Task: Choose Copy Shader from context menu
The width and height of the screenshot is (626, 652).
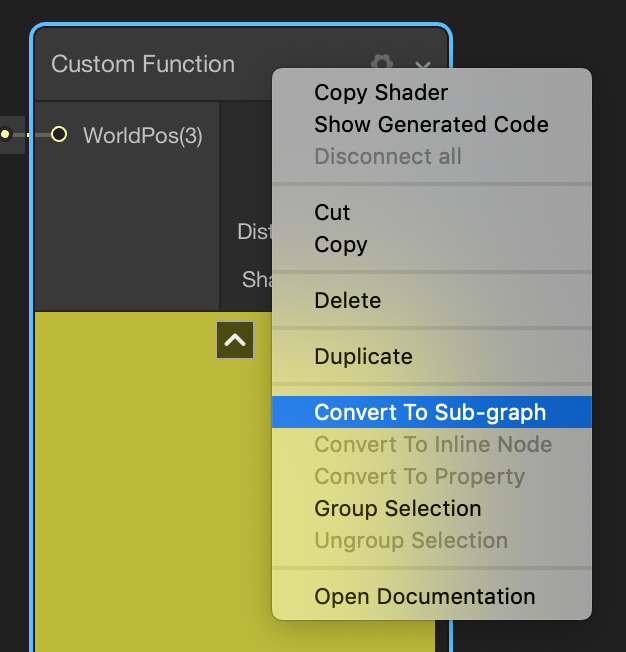Action: 431,92
